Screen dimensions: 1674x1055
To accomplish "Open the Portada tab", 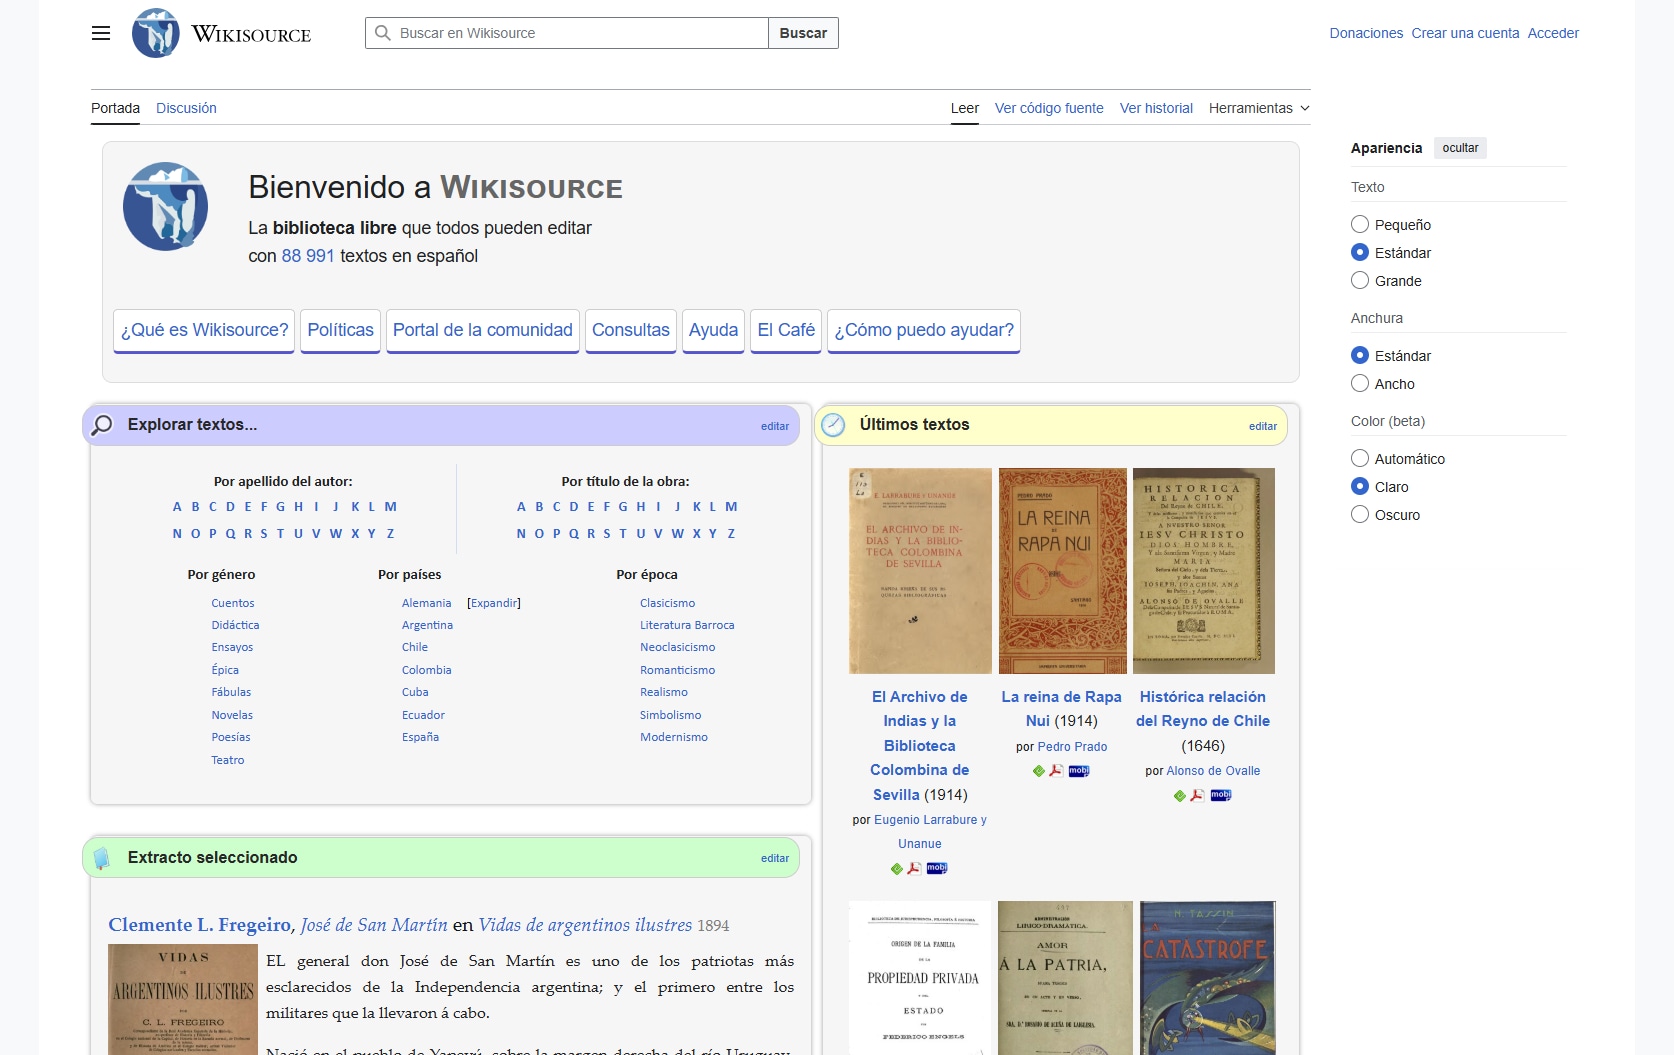I will pyautogui.click(x=115, y=108).
